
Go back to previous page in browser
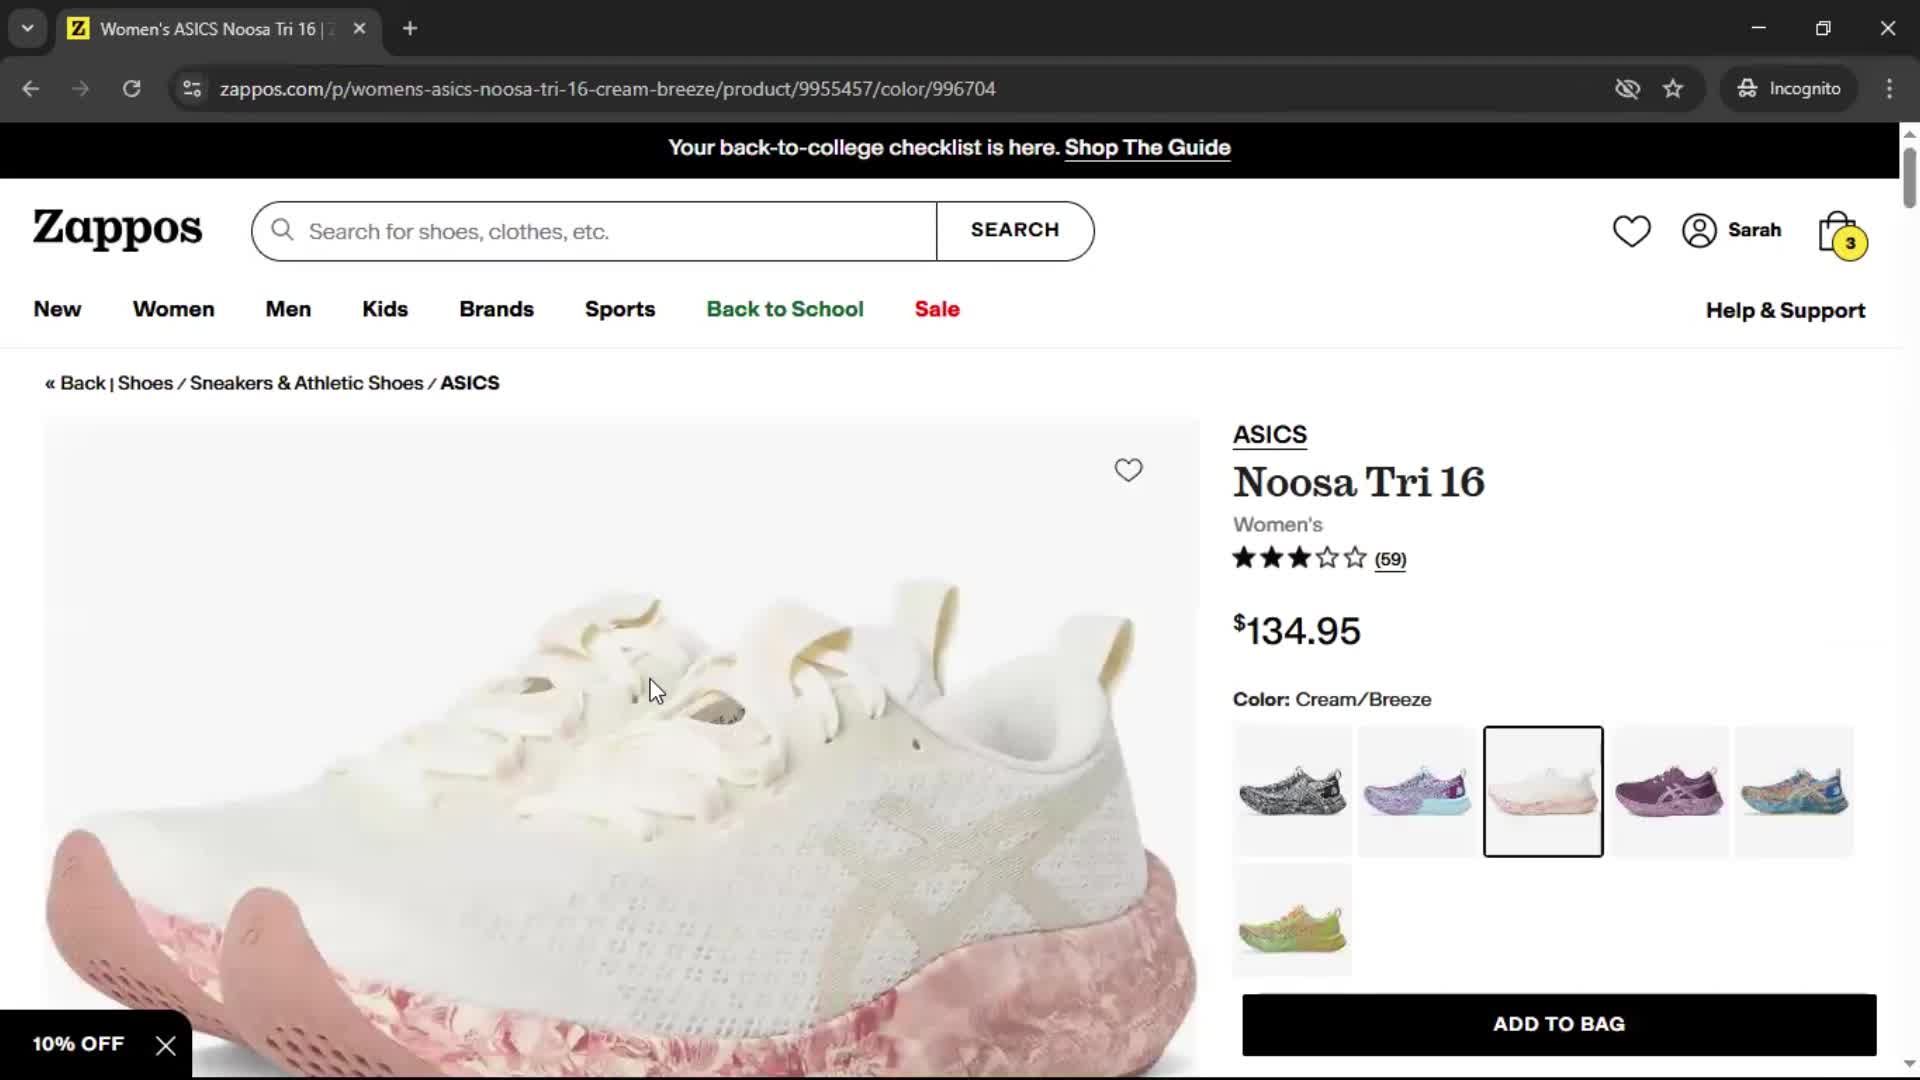[31, 88]
